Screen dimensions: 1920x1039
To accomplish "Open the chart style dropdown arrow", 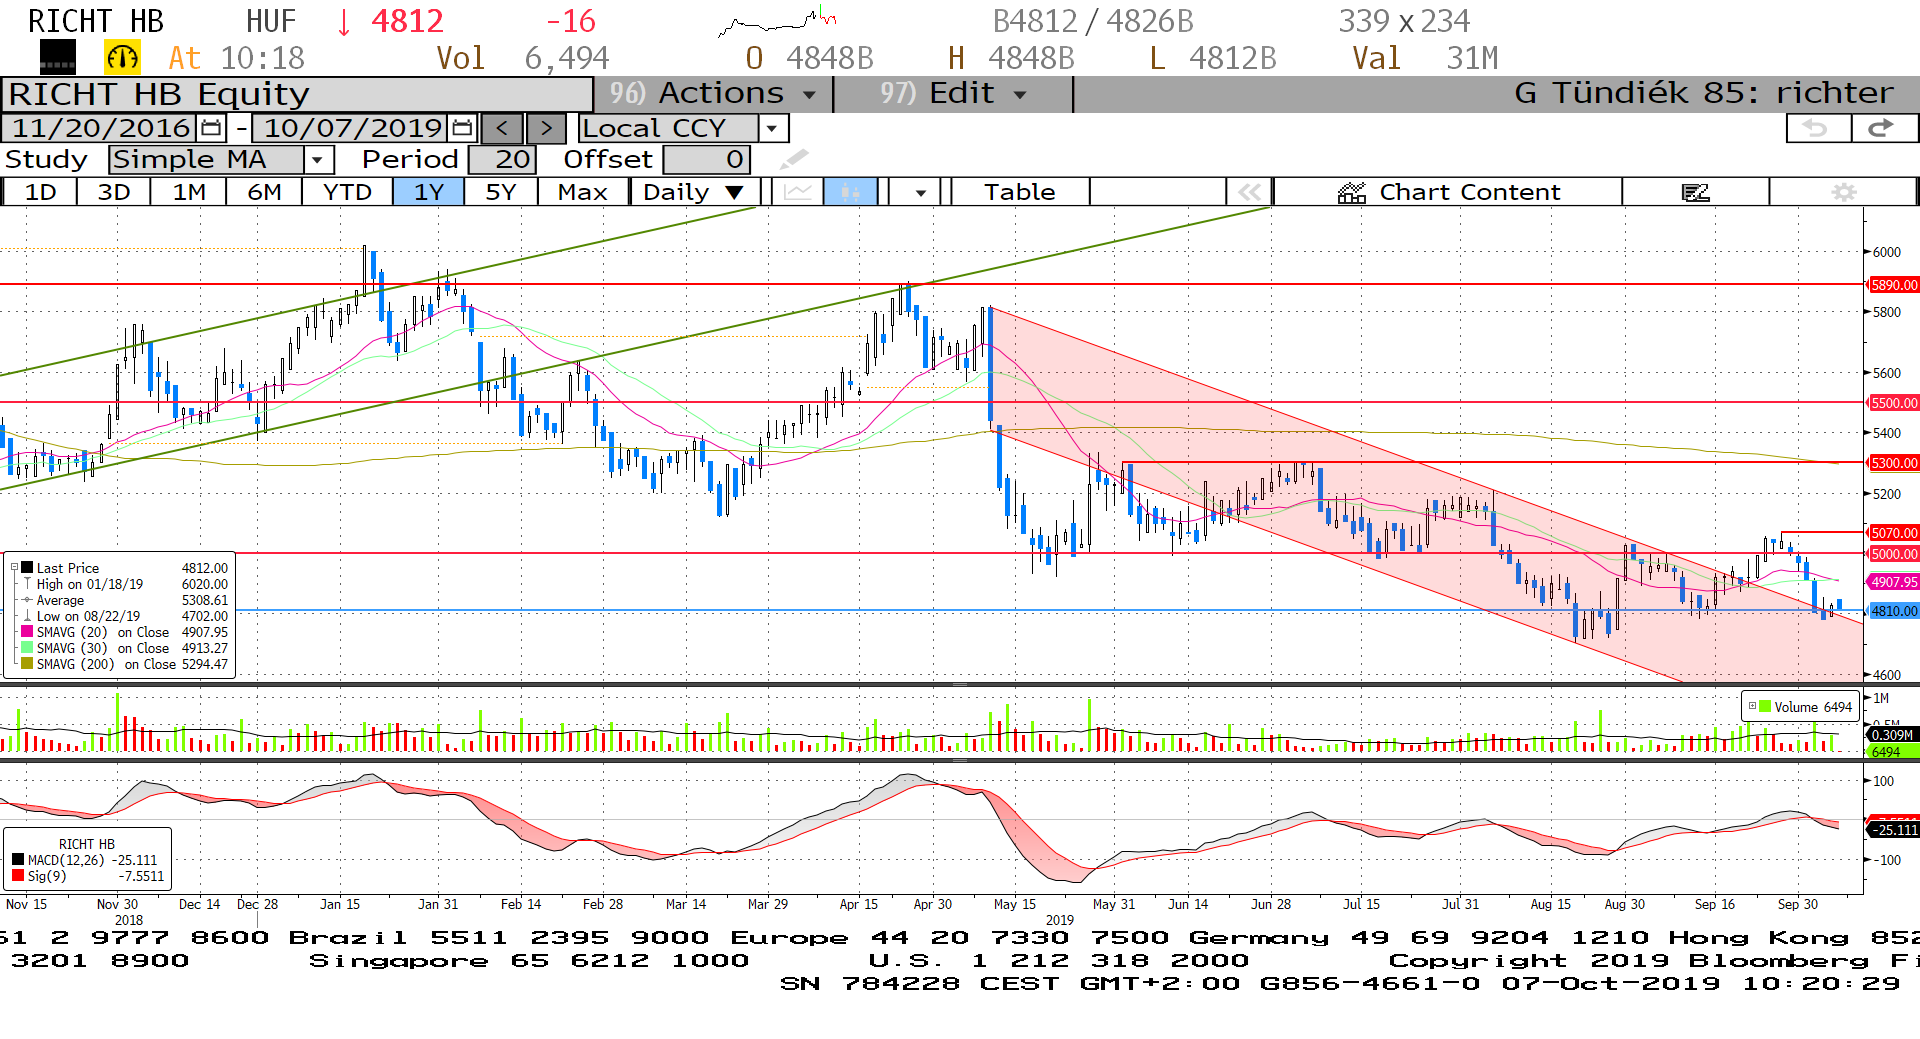I will click(x=920, y=191).
